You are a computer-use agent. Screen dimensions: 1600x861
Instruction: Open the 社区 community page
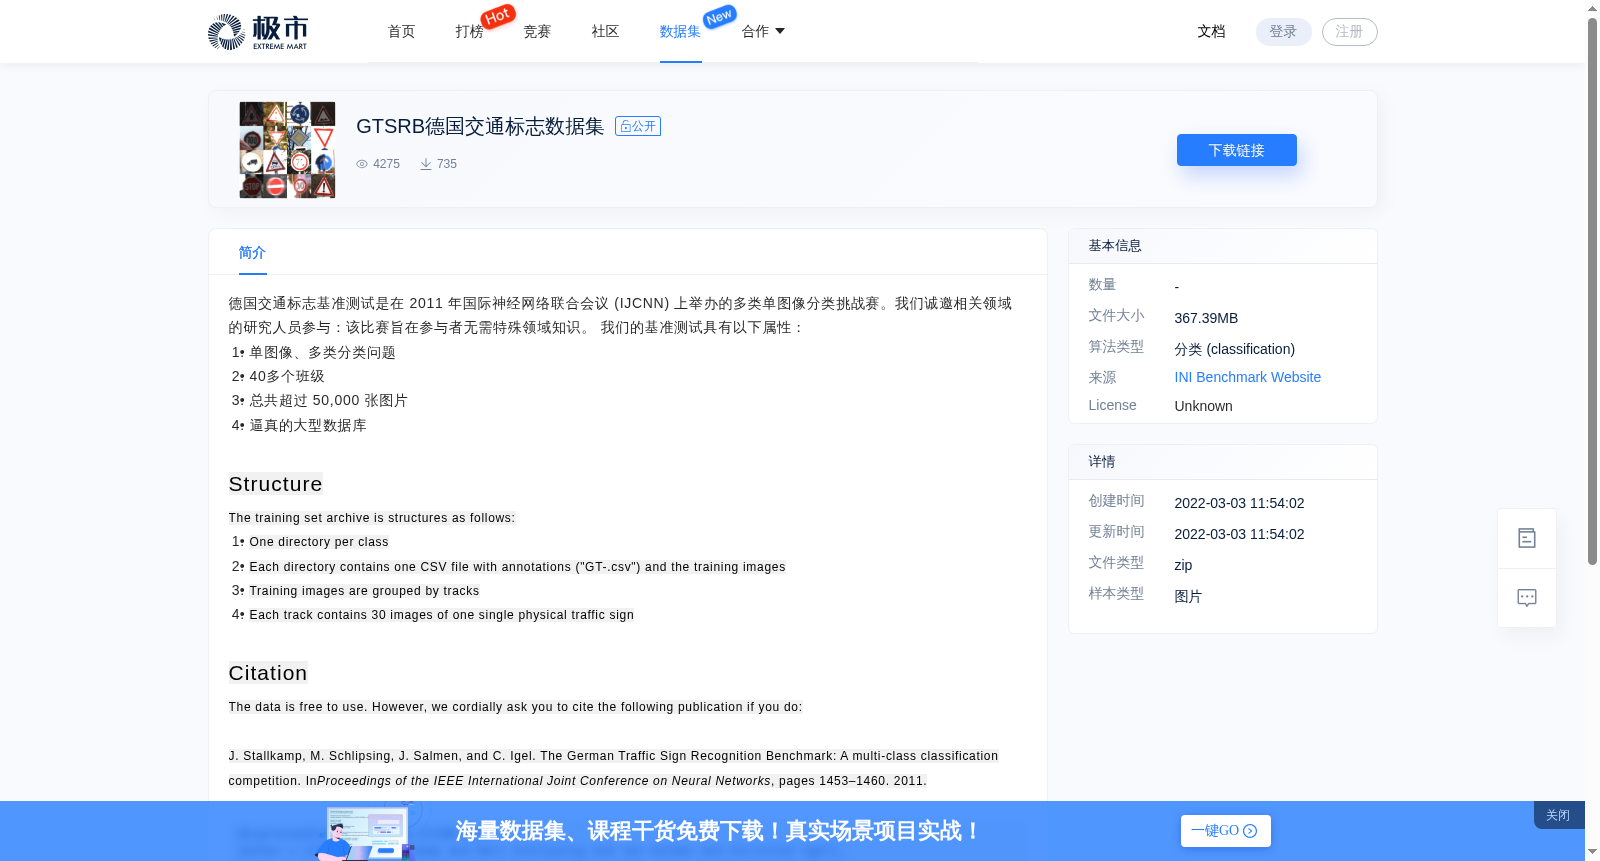(605, 32)
